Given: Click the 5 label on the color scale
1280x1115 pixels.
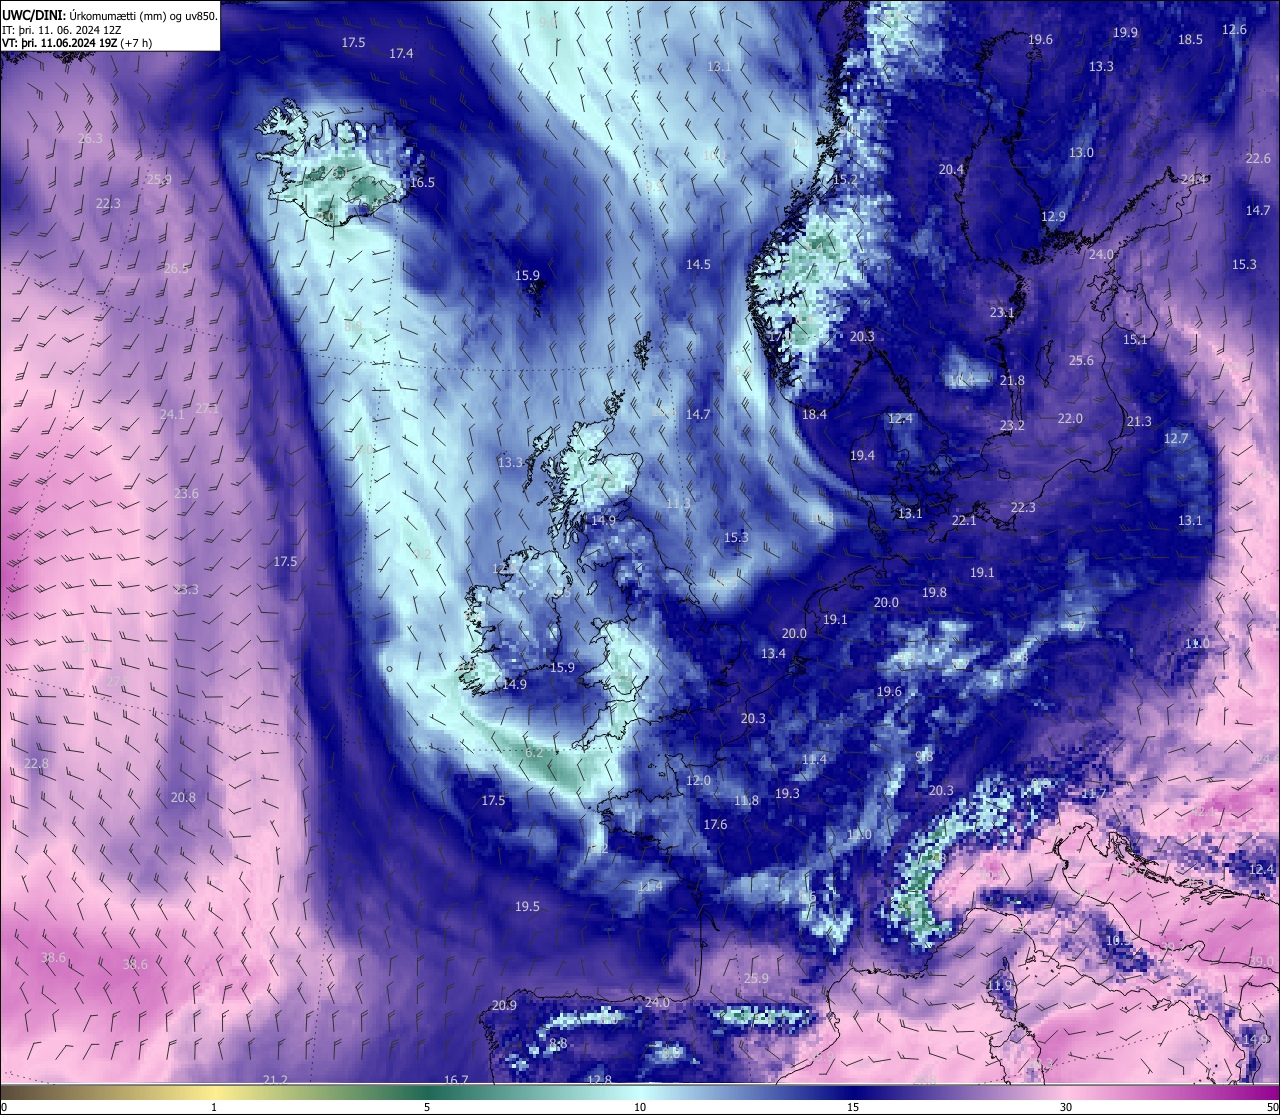Looking at the screenshot, I should 427,1107.
